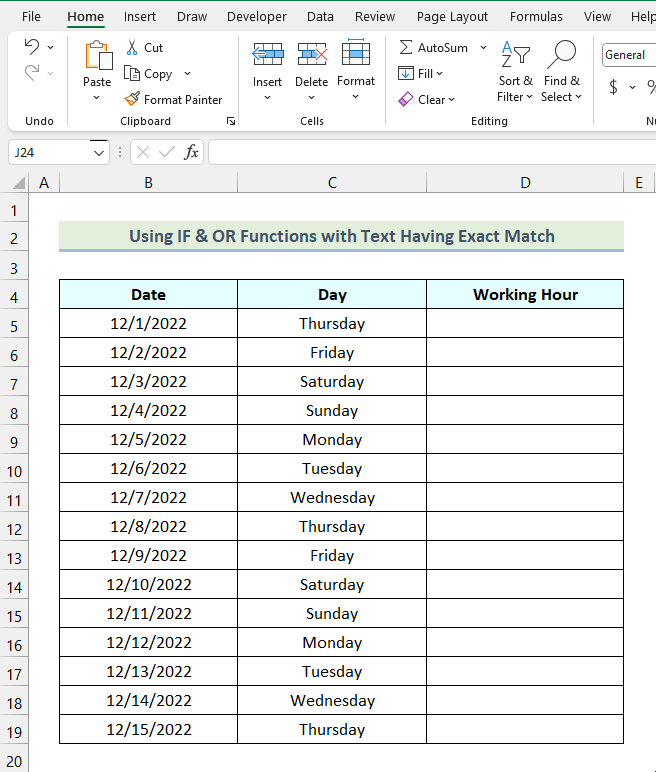The image size is (656, 772).
Task: Expand the Insert cells dropdown arrow
Action: (267, 97)
